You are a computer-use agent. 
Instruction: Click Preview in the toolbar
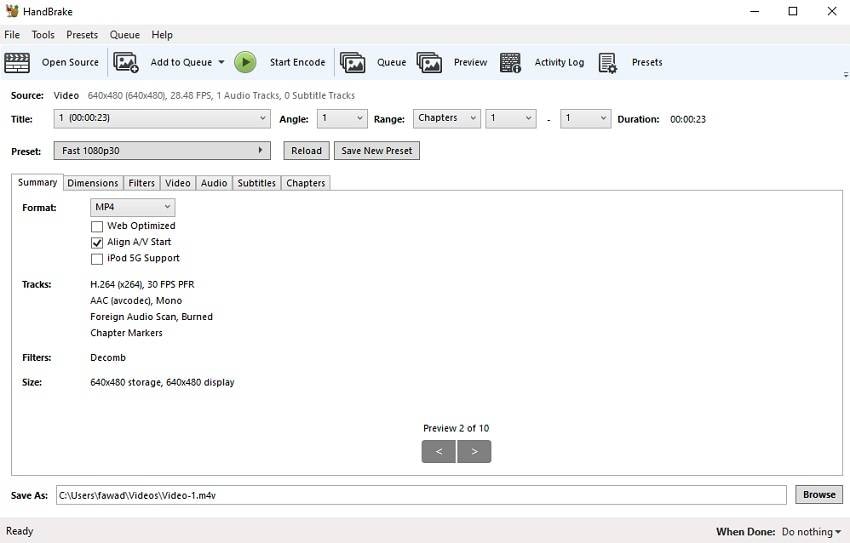click(x=471, y=62)
